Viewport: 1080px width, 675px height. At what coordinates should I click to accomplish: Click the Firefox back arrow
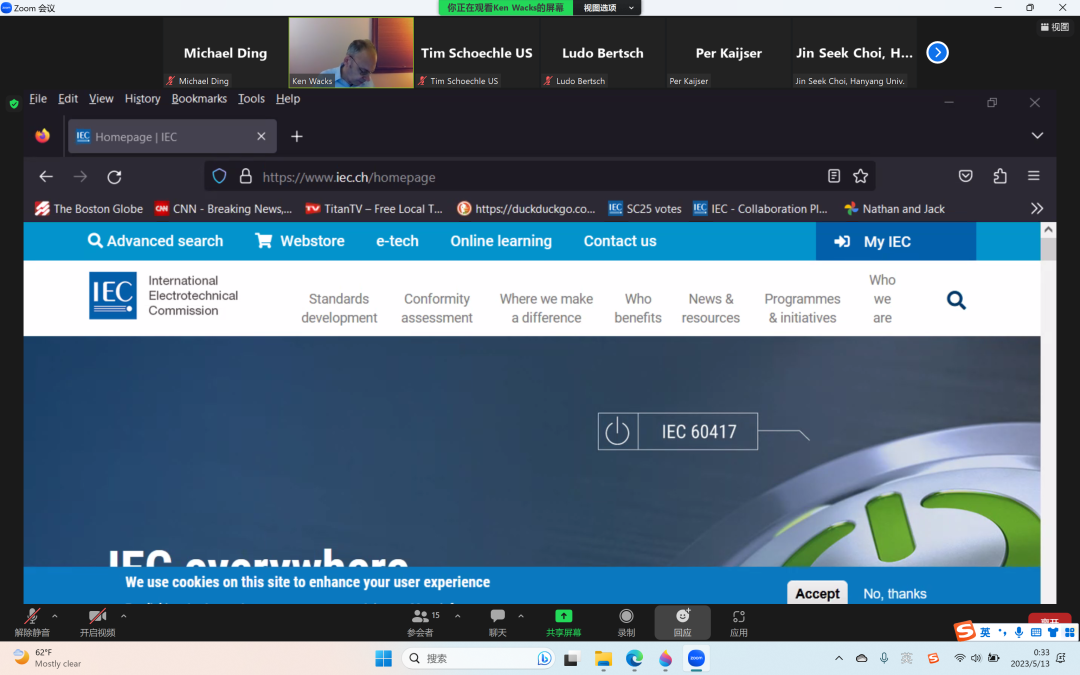pyautogui.click(x=46, y=177)
